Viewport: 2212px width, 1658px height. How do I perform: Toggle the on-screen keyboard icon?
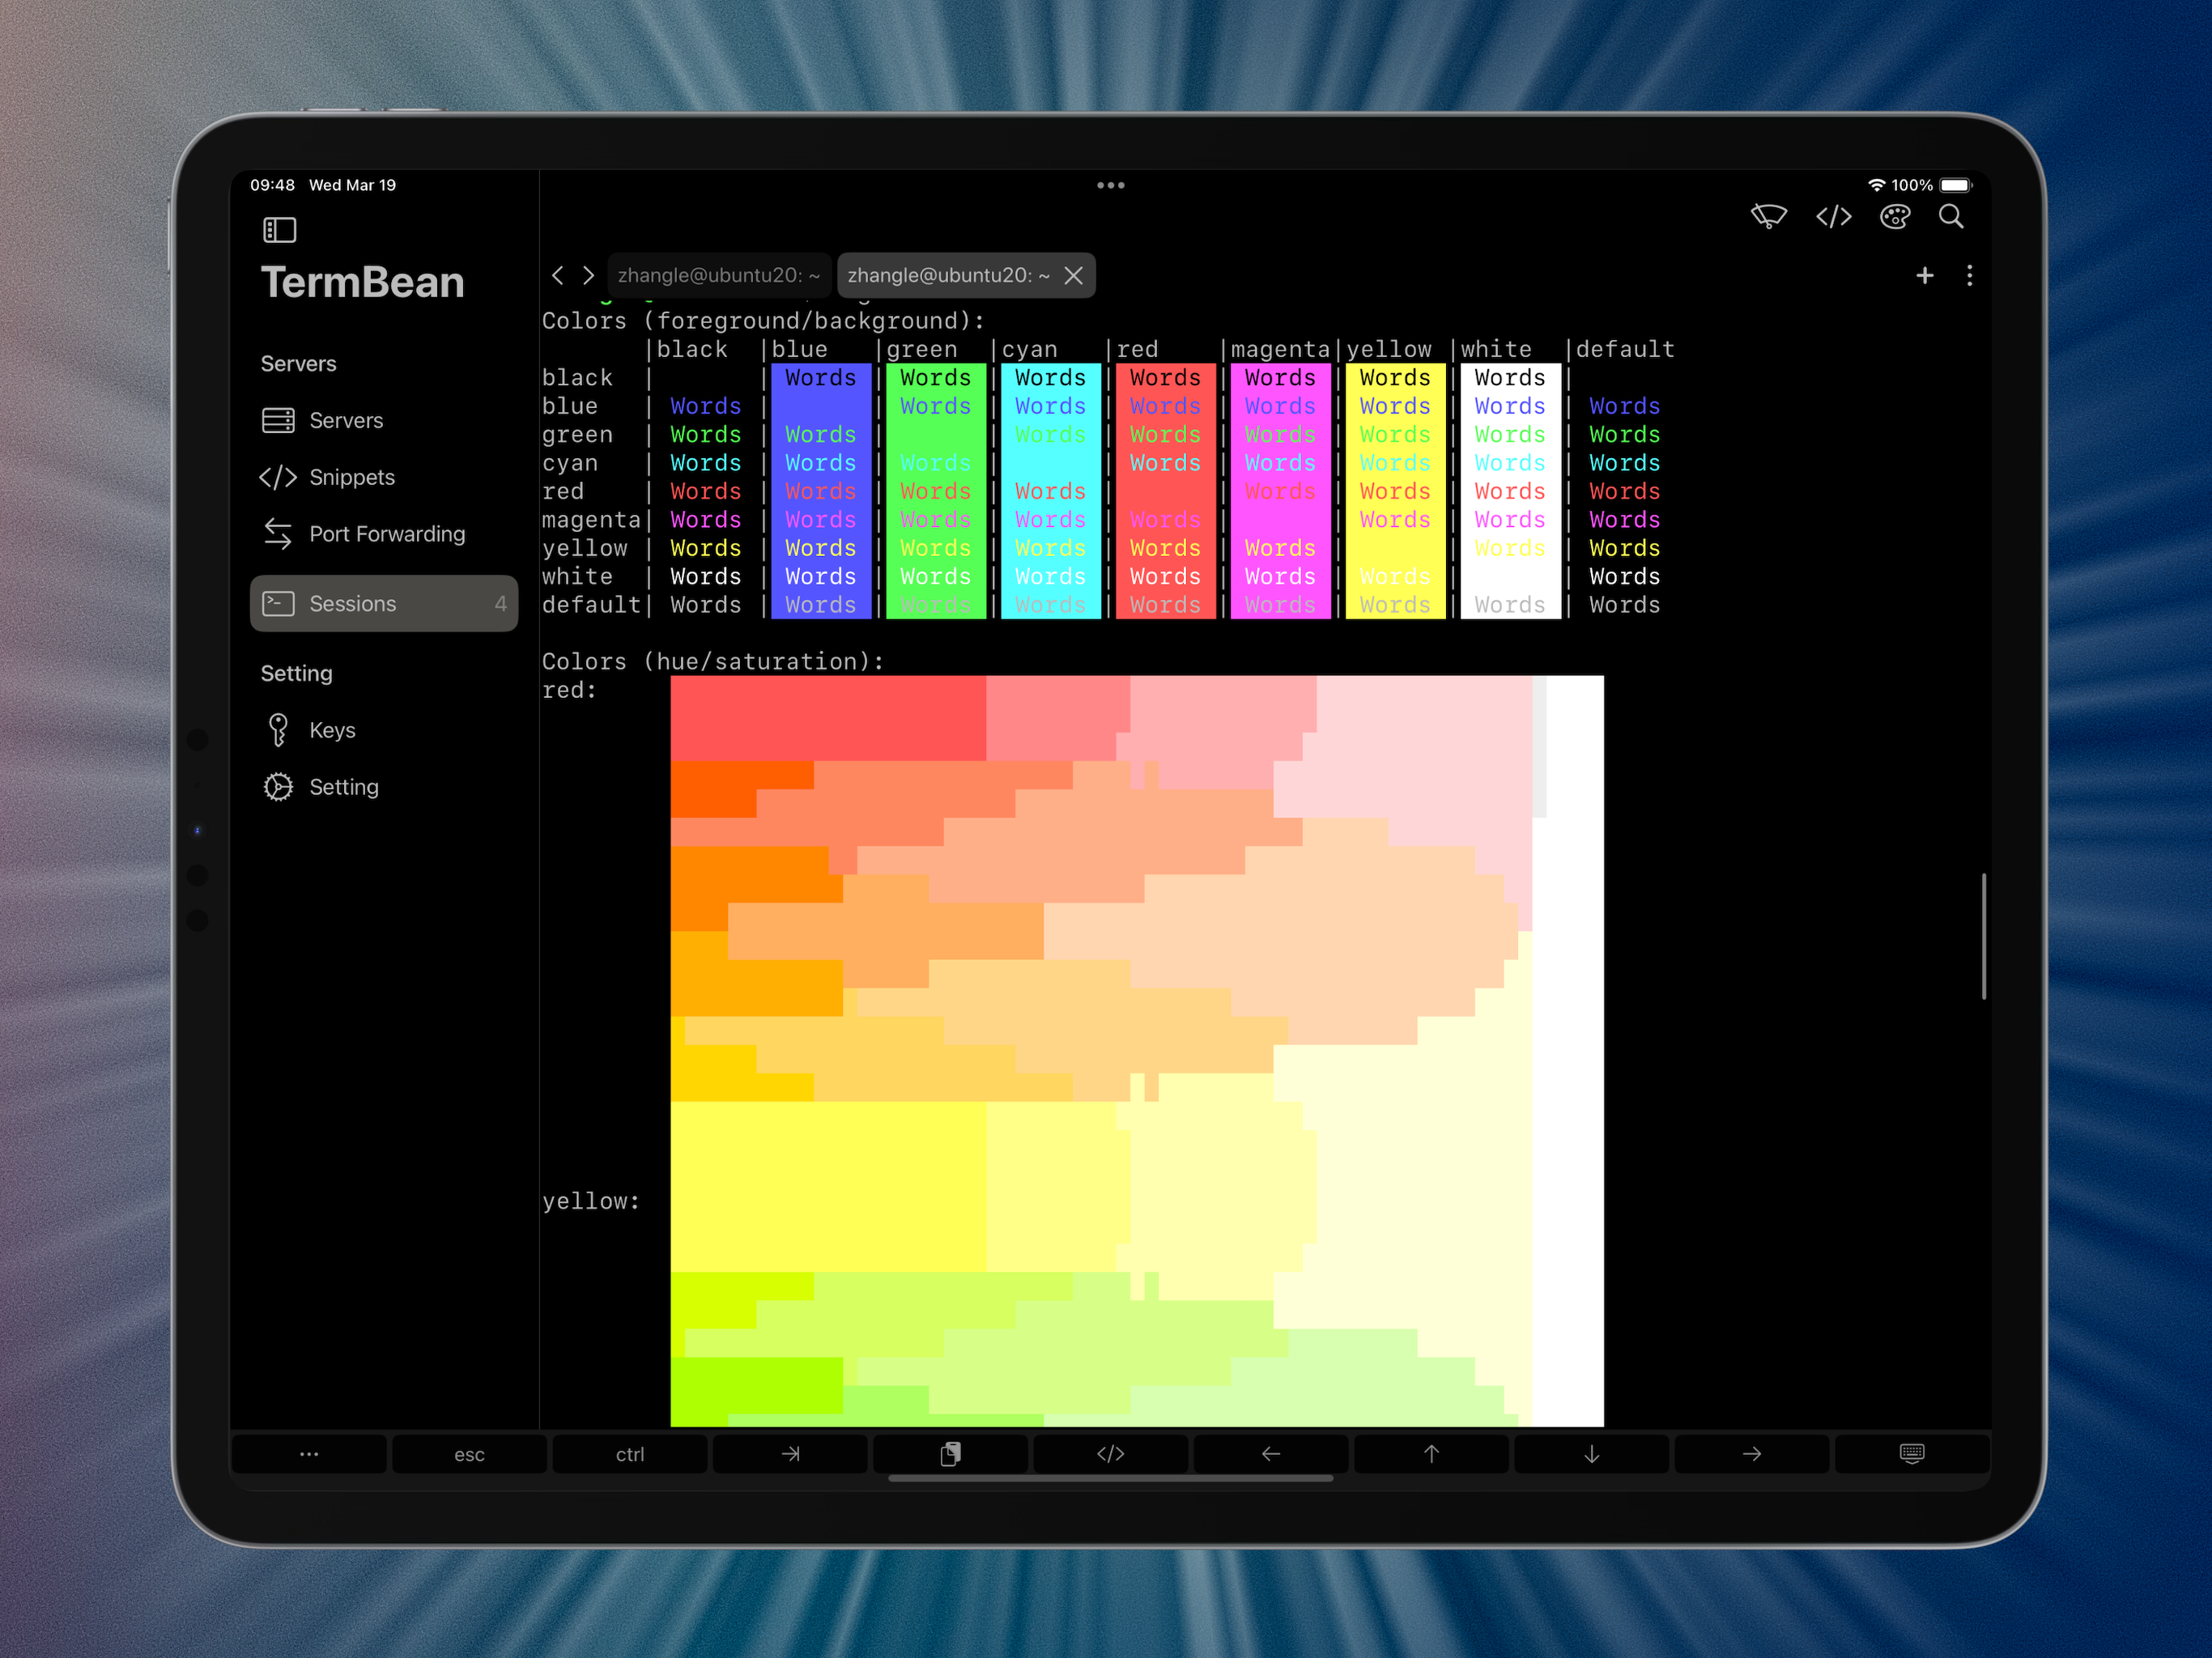click(x=1911, y=1454)
